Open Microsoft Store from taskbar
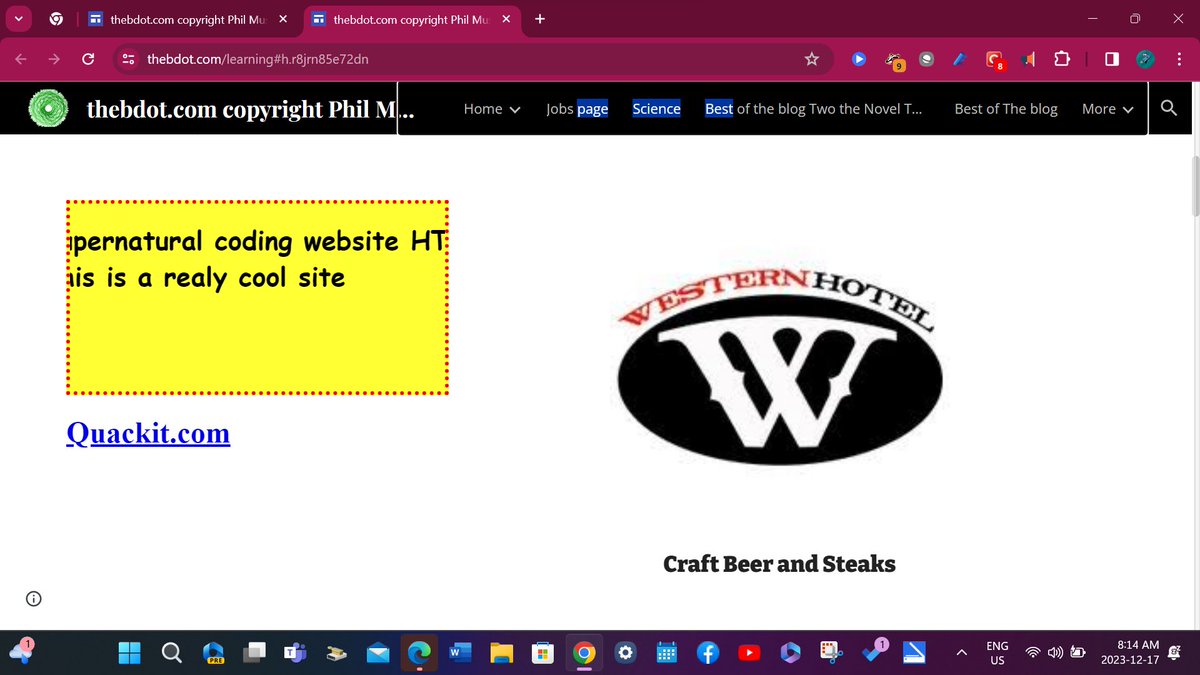 click(542, 653)
